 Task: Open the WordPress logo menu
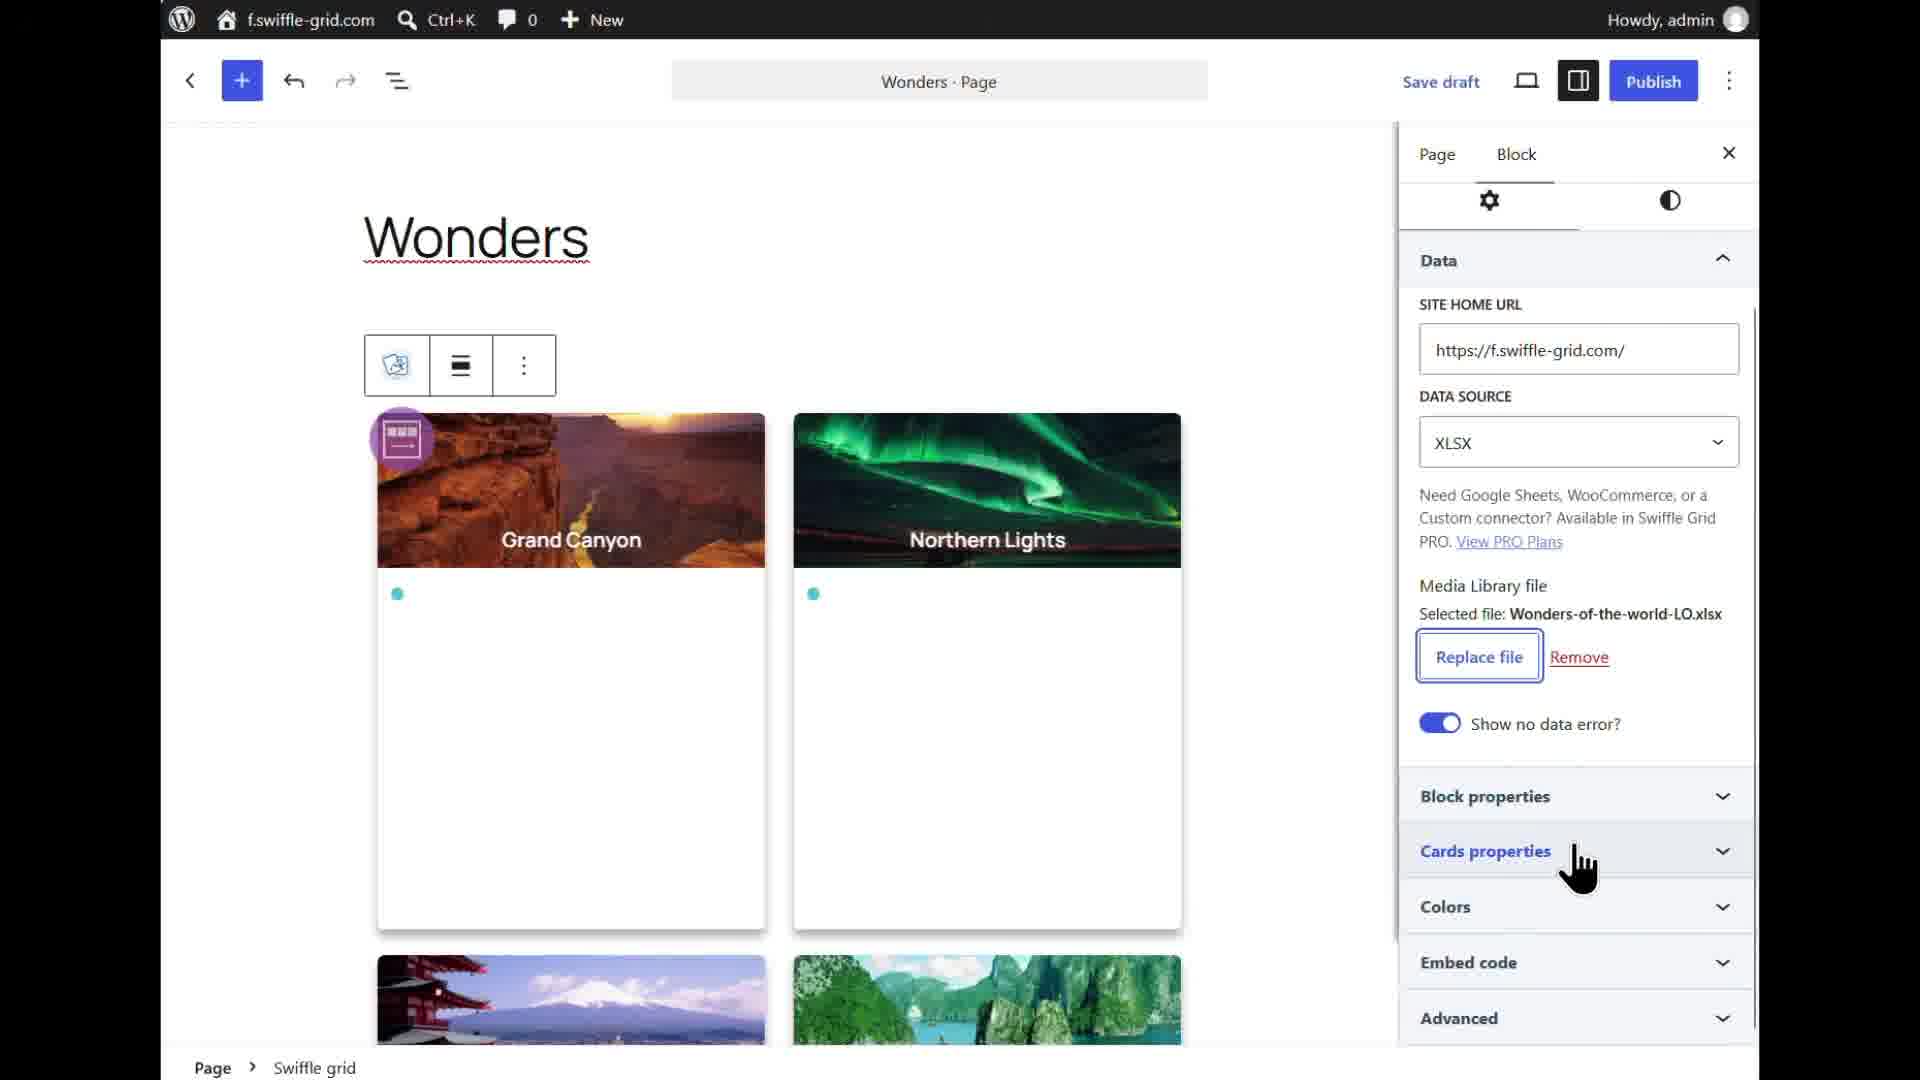tap(182, 19)
